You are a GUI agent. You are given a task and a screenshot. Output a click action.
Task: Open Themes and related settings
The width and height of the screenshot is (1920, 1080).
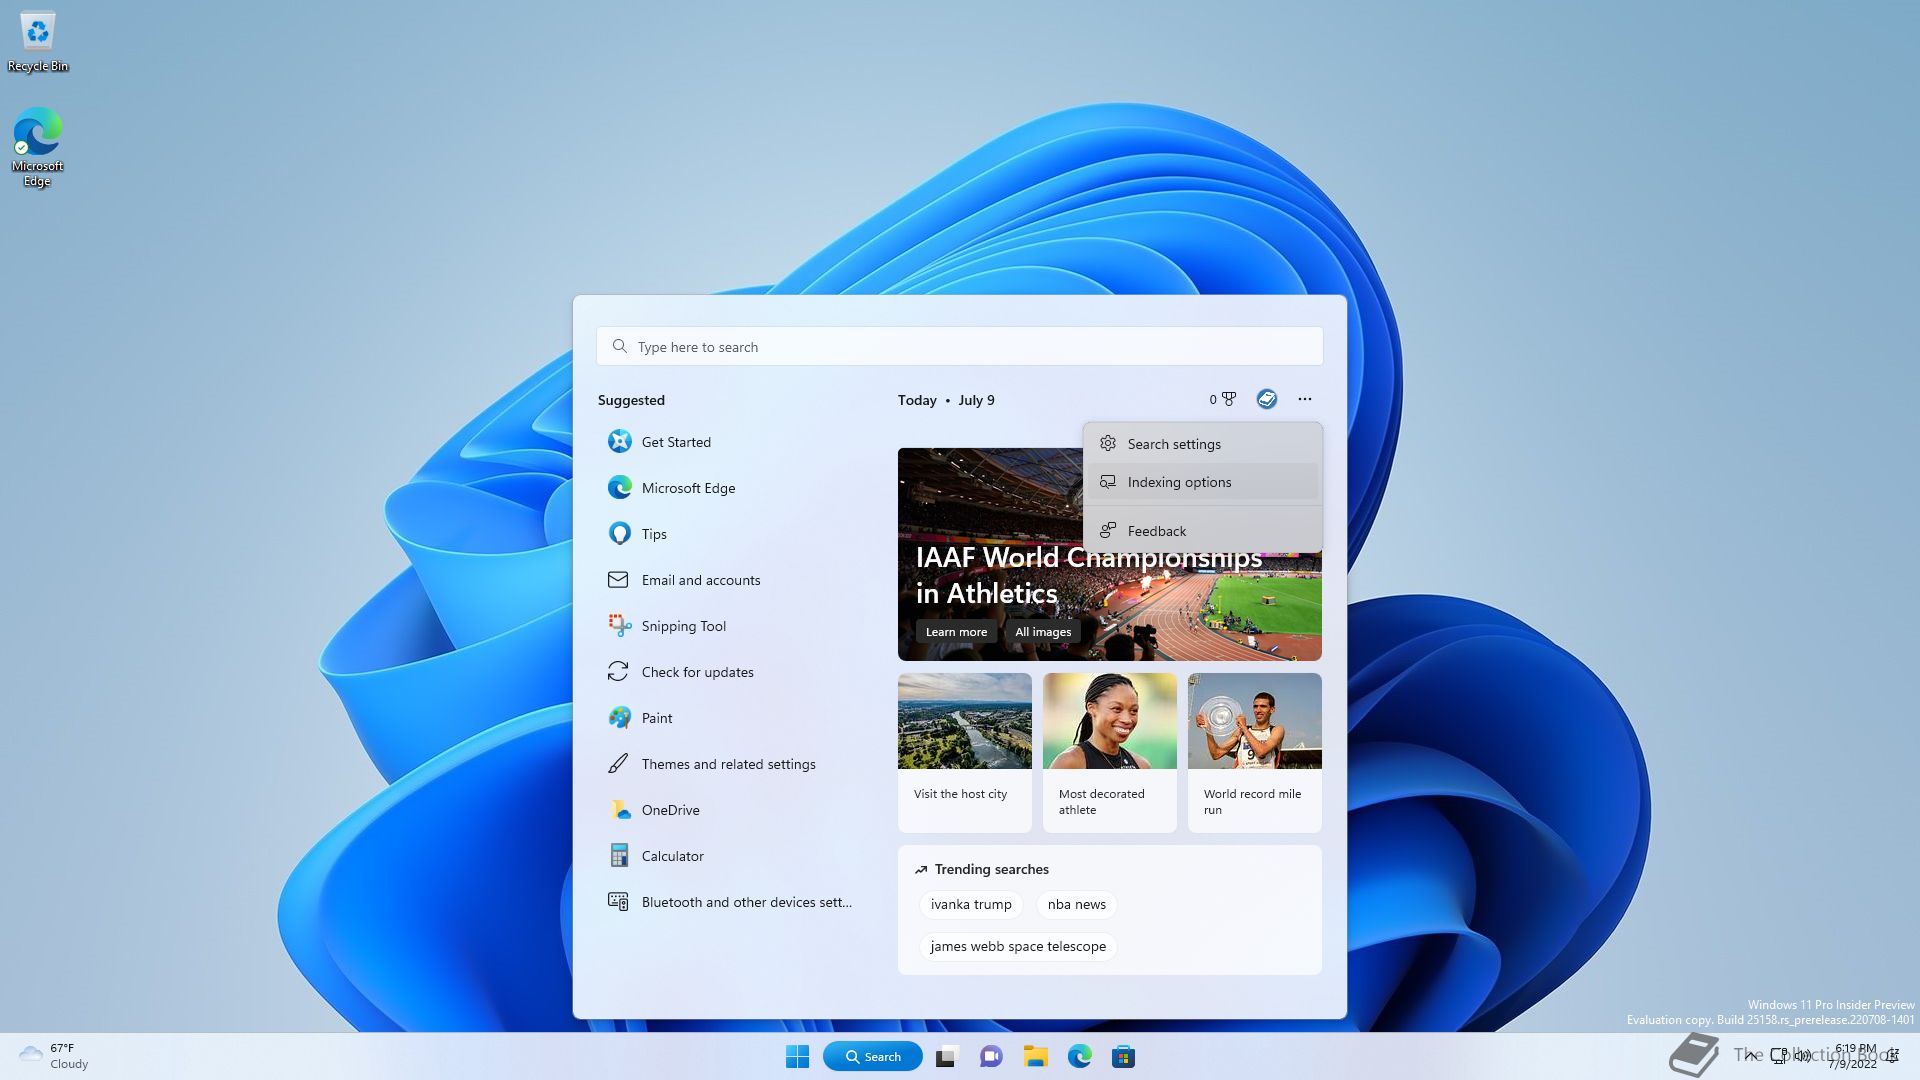pyautogui.click(x=730, y=764)
